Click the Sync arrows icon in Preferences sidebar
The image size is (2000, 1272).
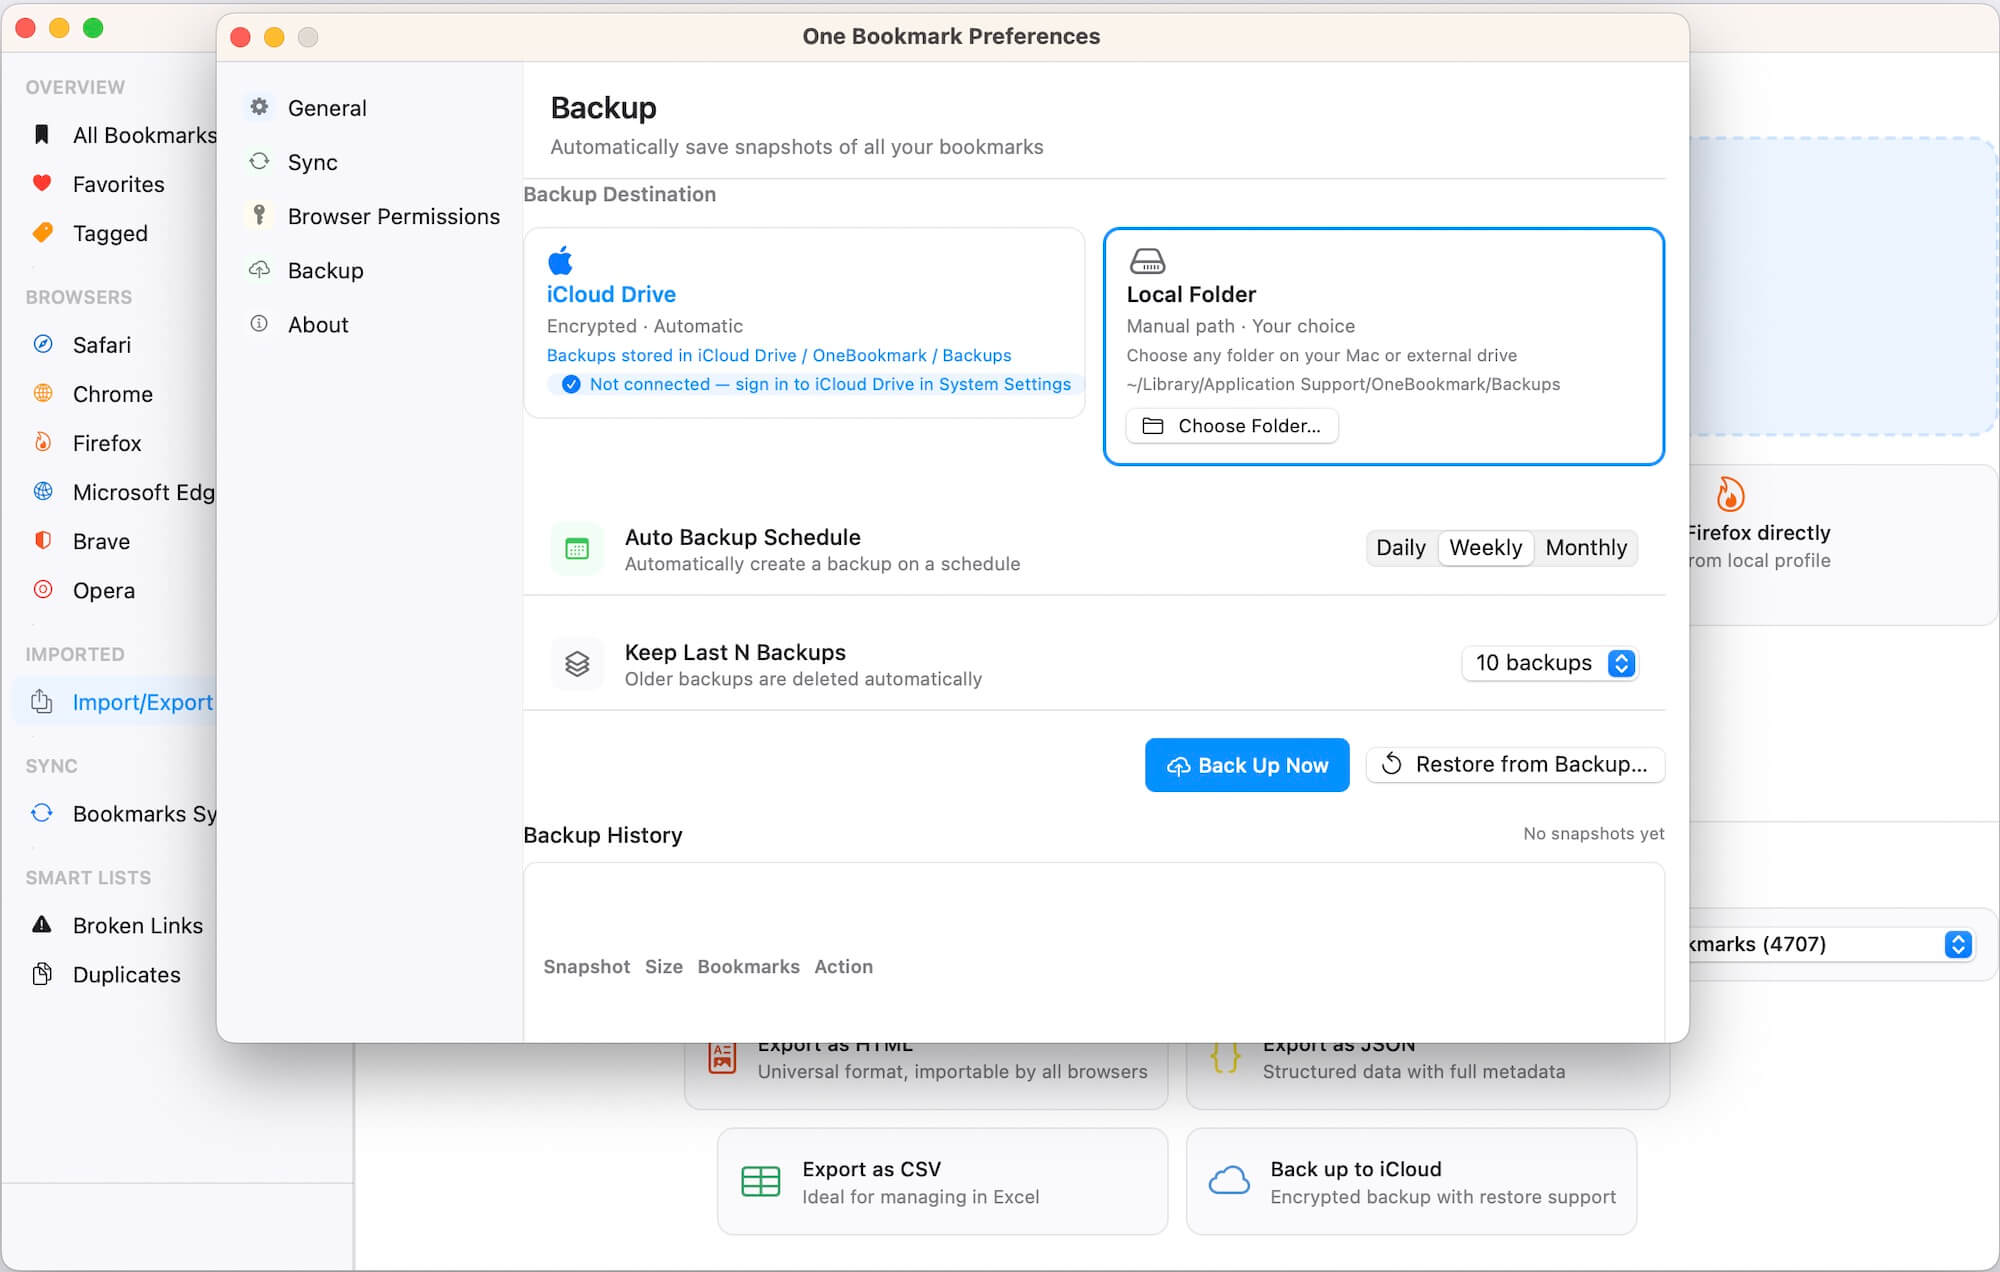(x=259, y=161)
